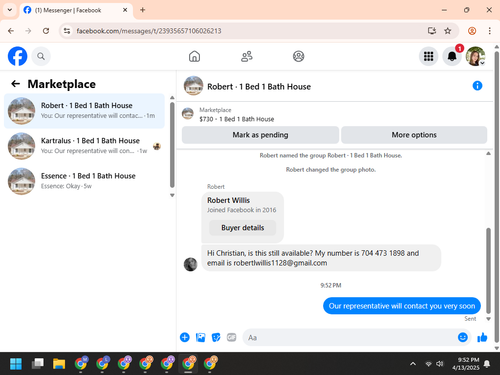Click browser forward arrow
The width and height of the screenshot is (500, 375).
coord(28,31)
